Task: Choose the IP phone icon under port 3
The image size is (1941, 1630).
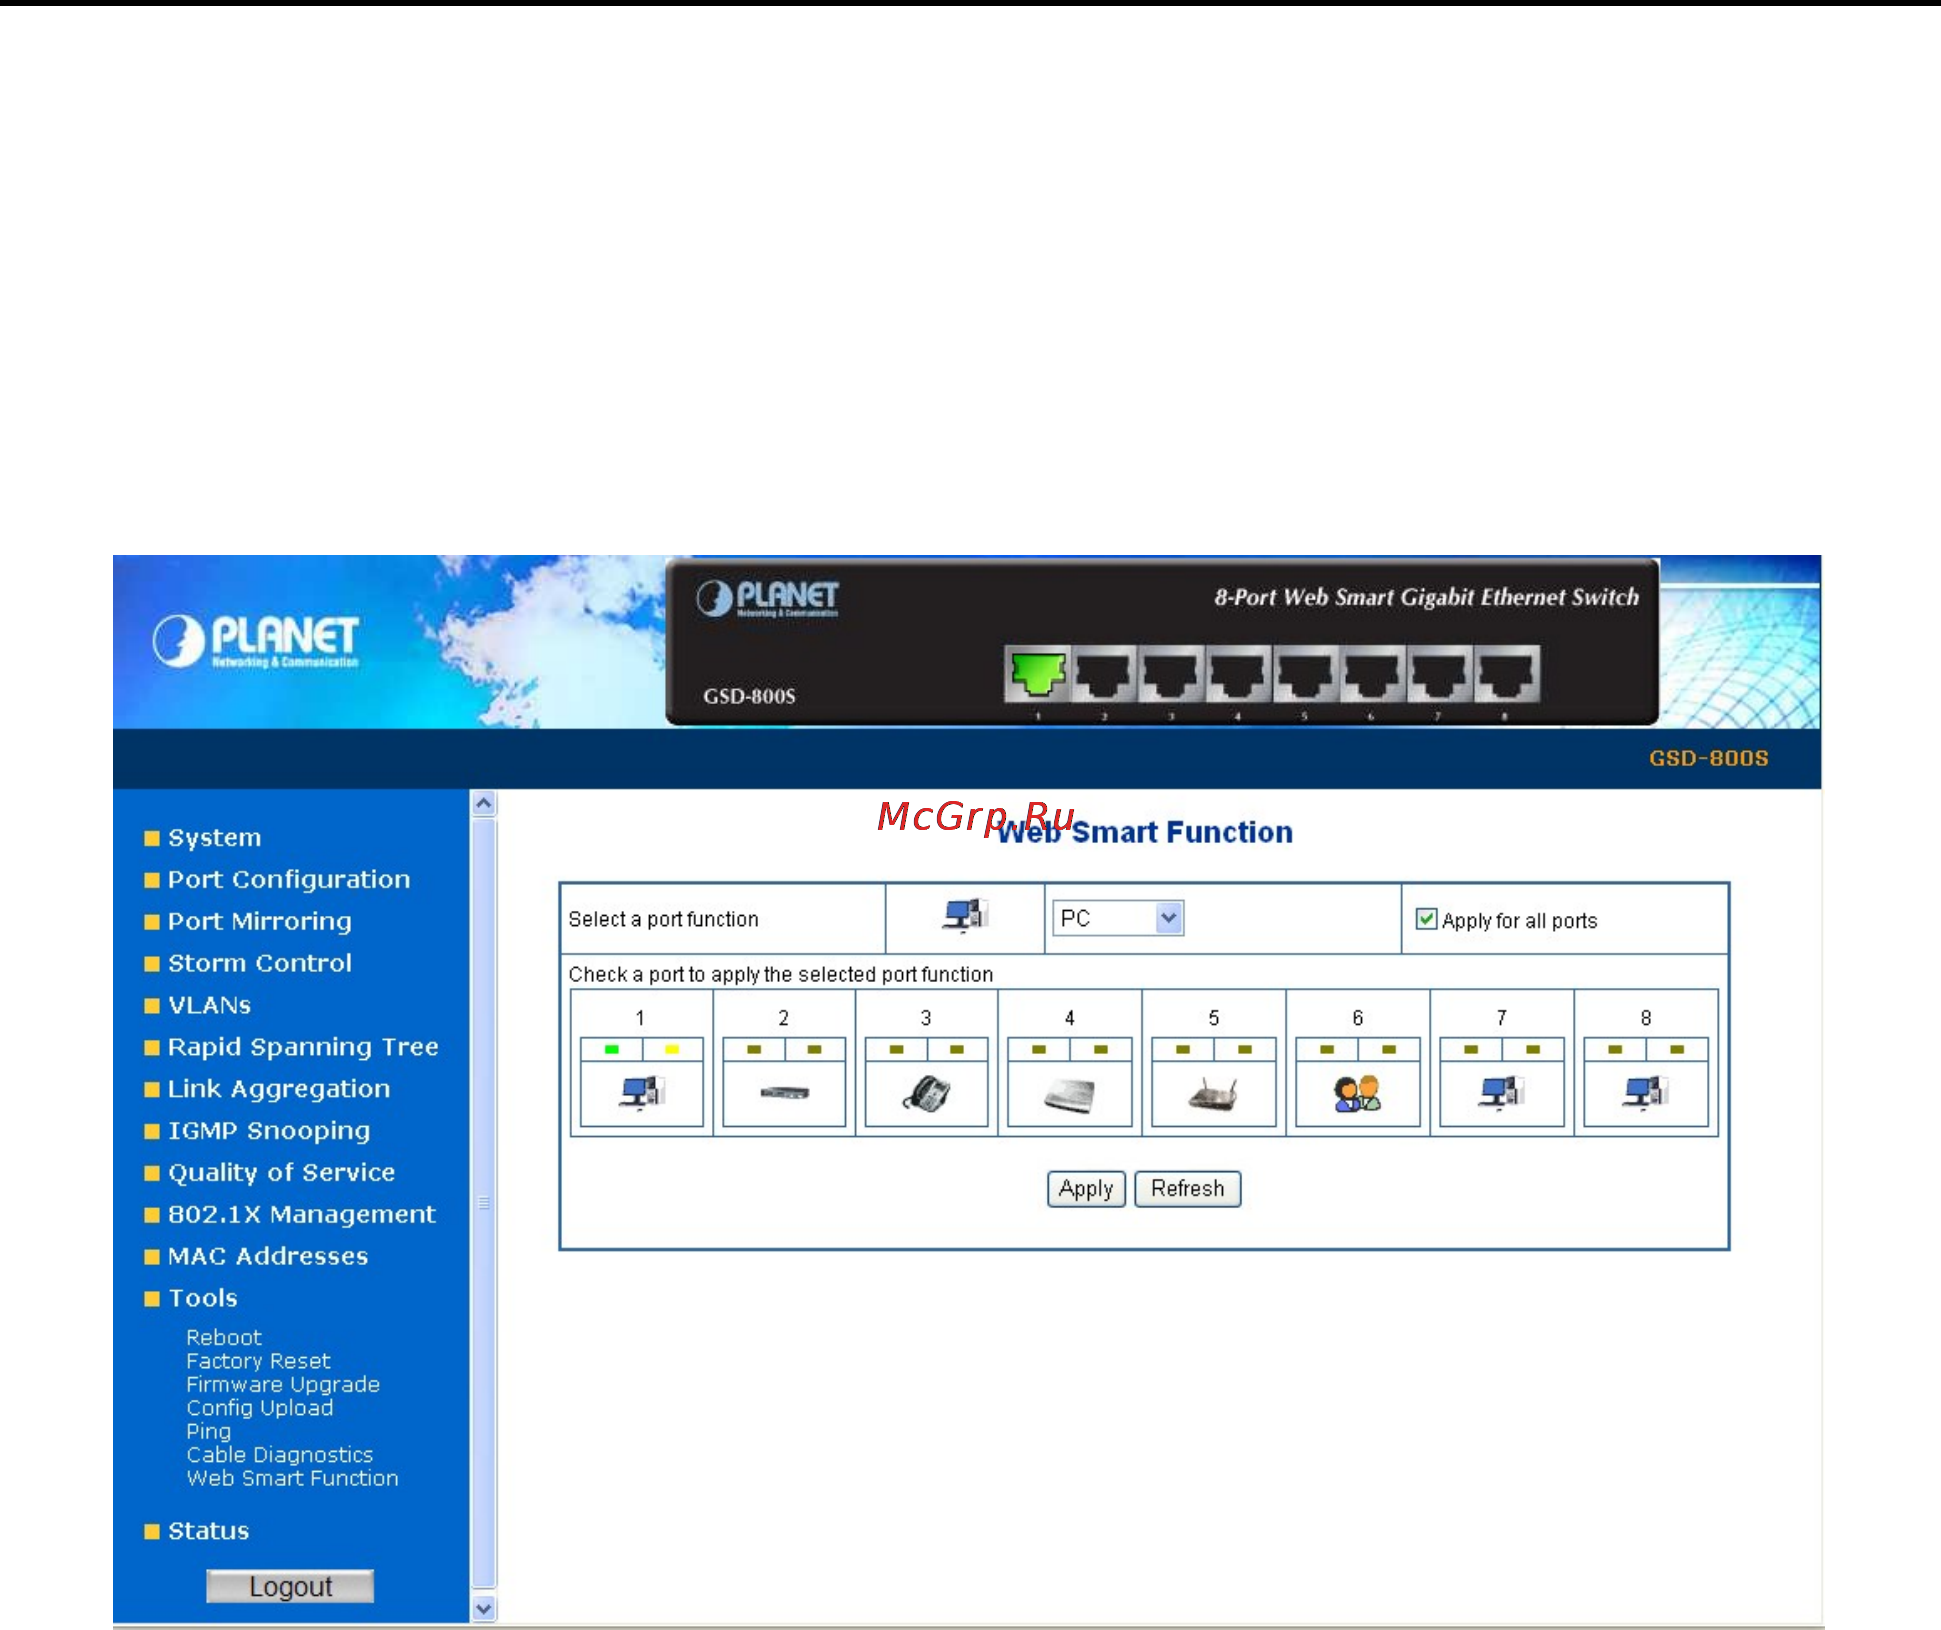Action: [927, 1093]
